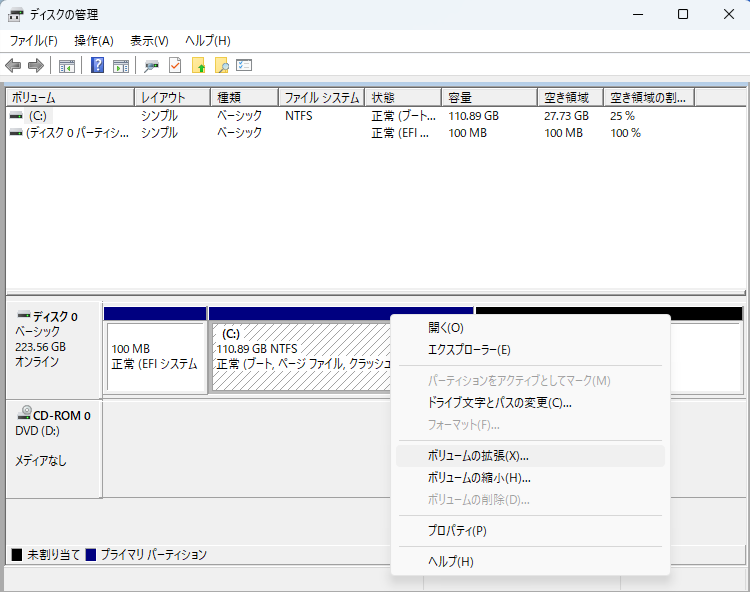Click the Forward arrow toolbar icon
750x592 pixels.
pos(36,65)
